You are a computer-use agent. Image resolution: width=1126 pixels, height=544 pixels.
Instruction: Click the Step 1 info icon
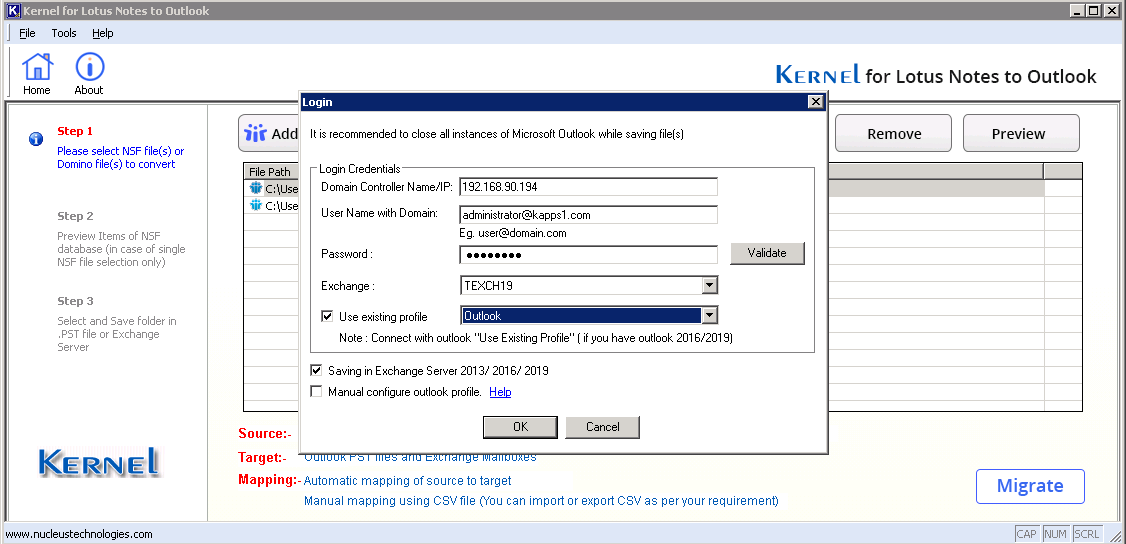36,139
